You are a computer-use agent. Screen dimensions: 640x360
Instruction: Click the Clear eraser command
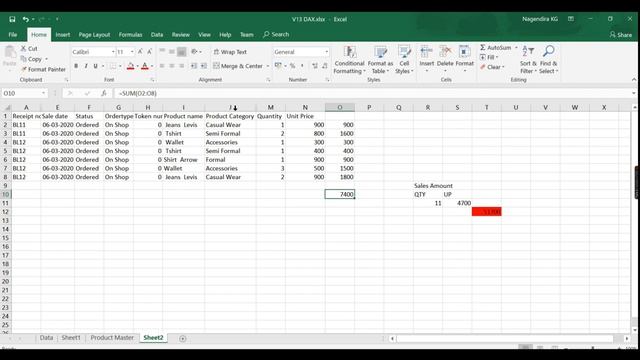point(493,67)
